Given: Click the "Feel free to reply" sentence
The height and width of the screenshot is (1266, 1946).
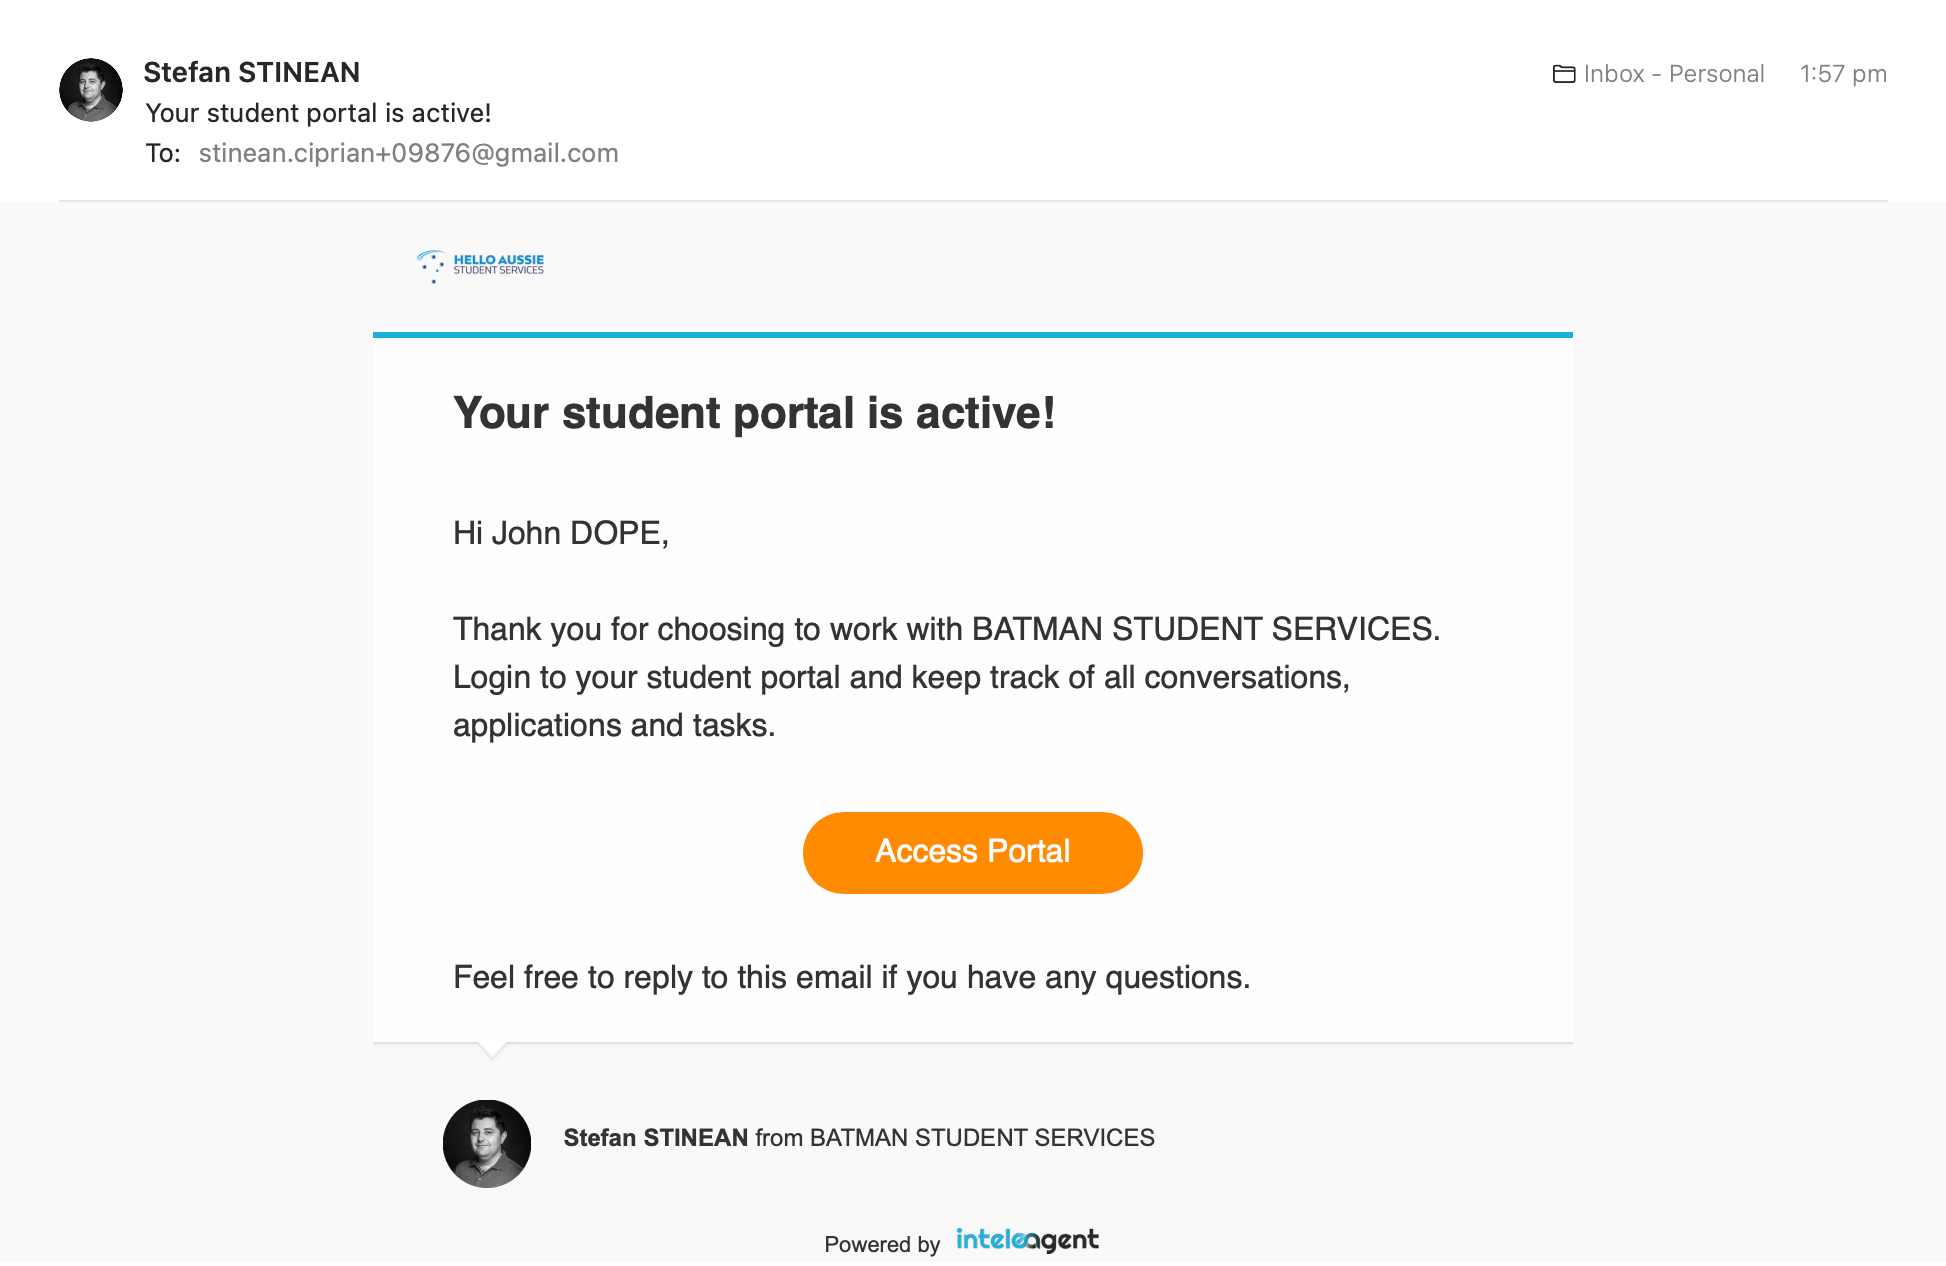Looking at the screenshot, I should pyautogui.click(x=851, y=977).
